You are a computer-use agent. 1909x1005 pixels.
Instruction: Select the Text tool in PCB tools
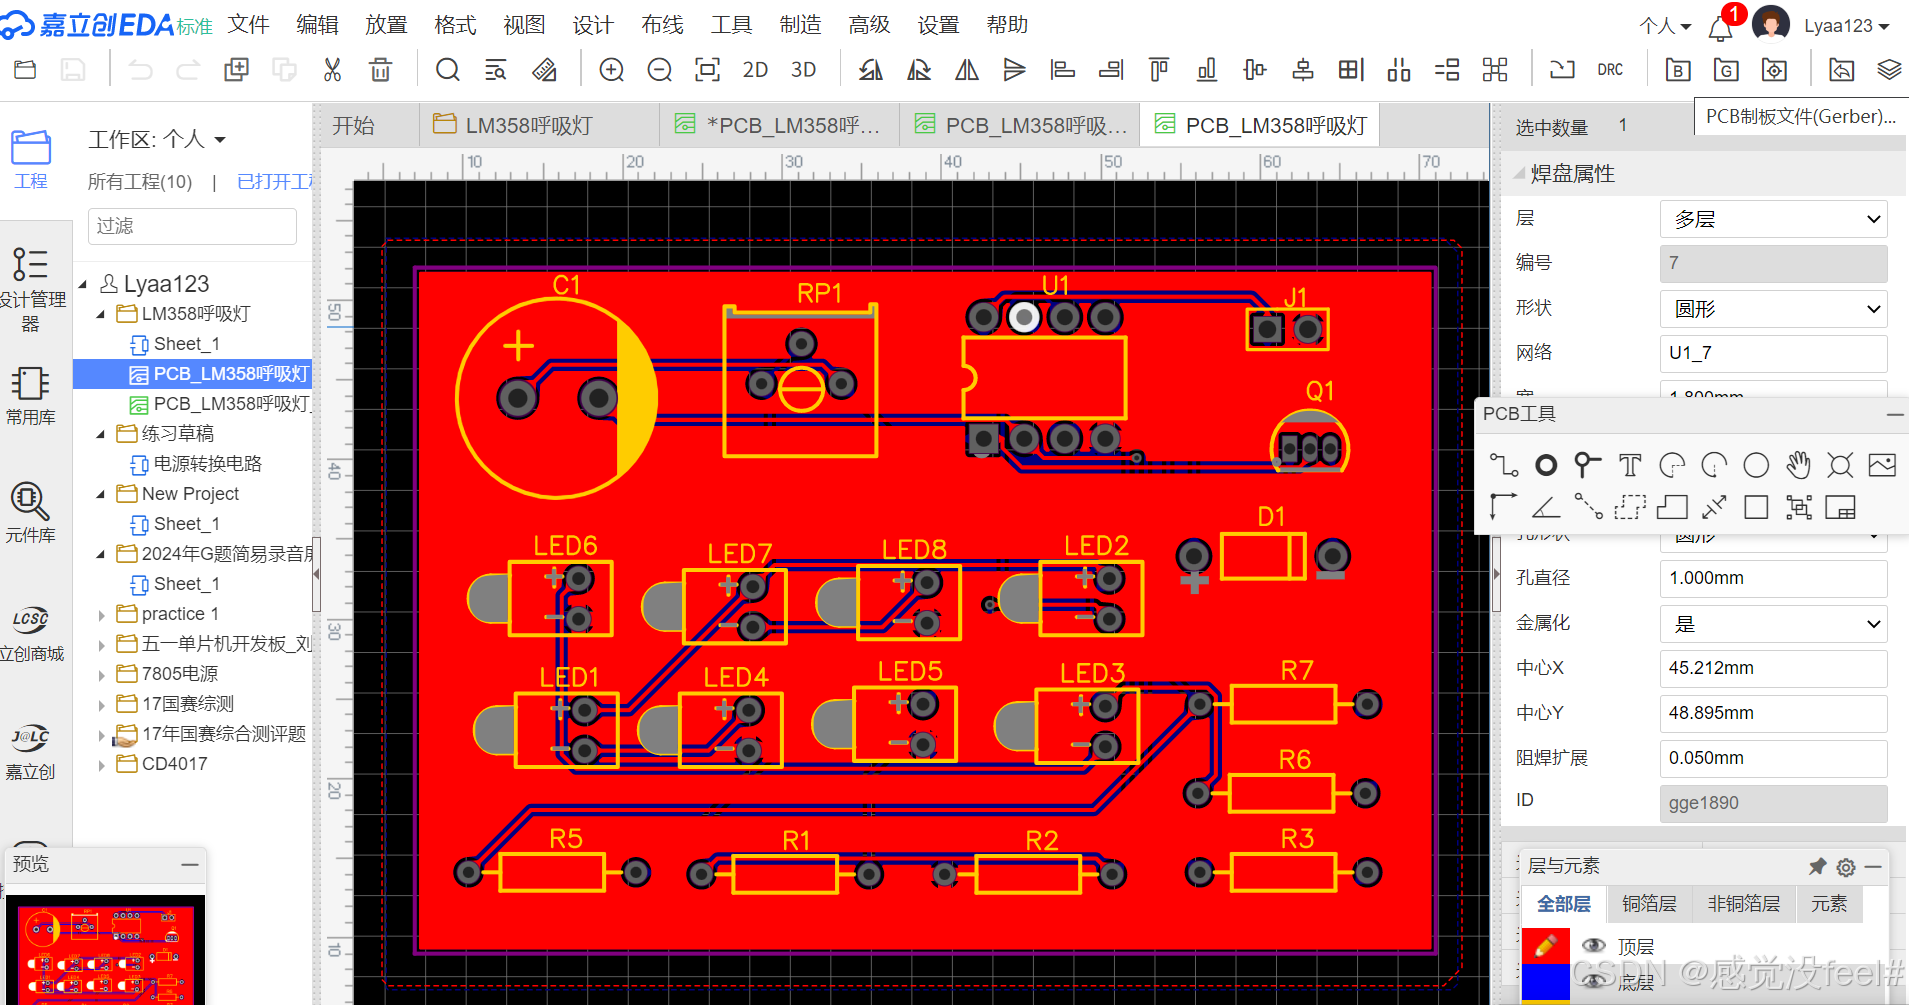tap(1630, 465)
